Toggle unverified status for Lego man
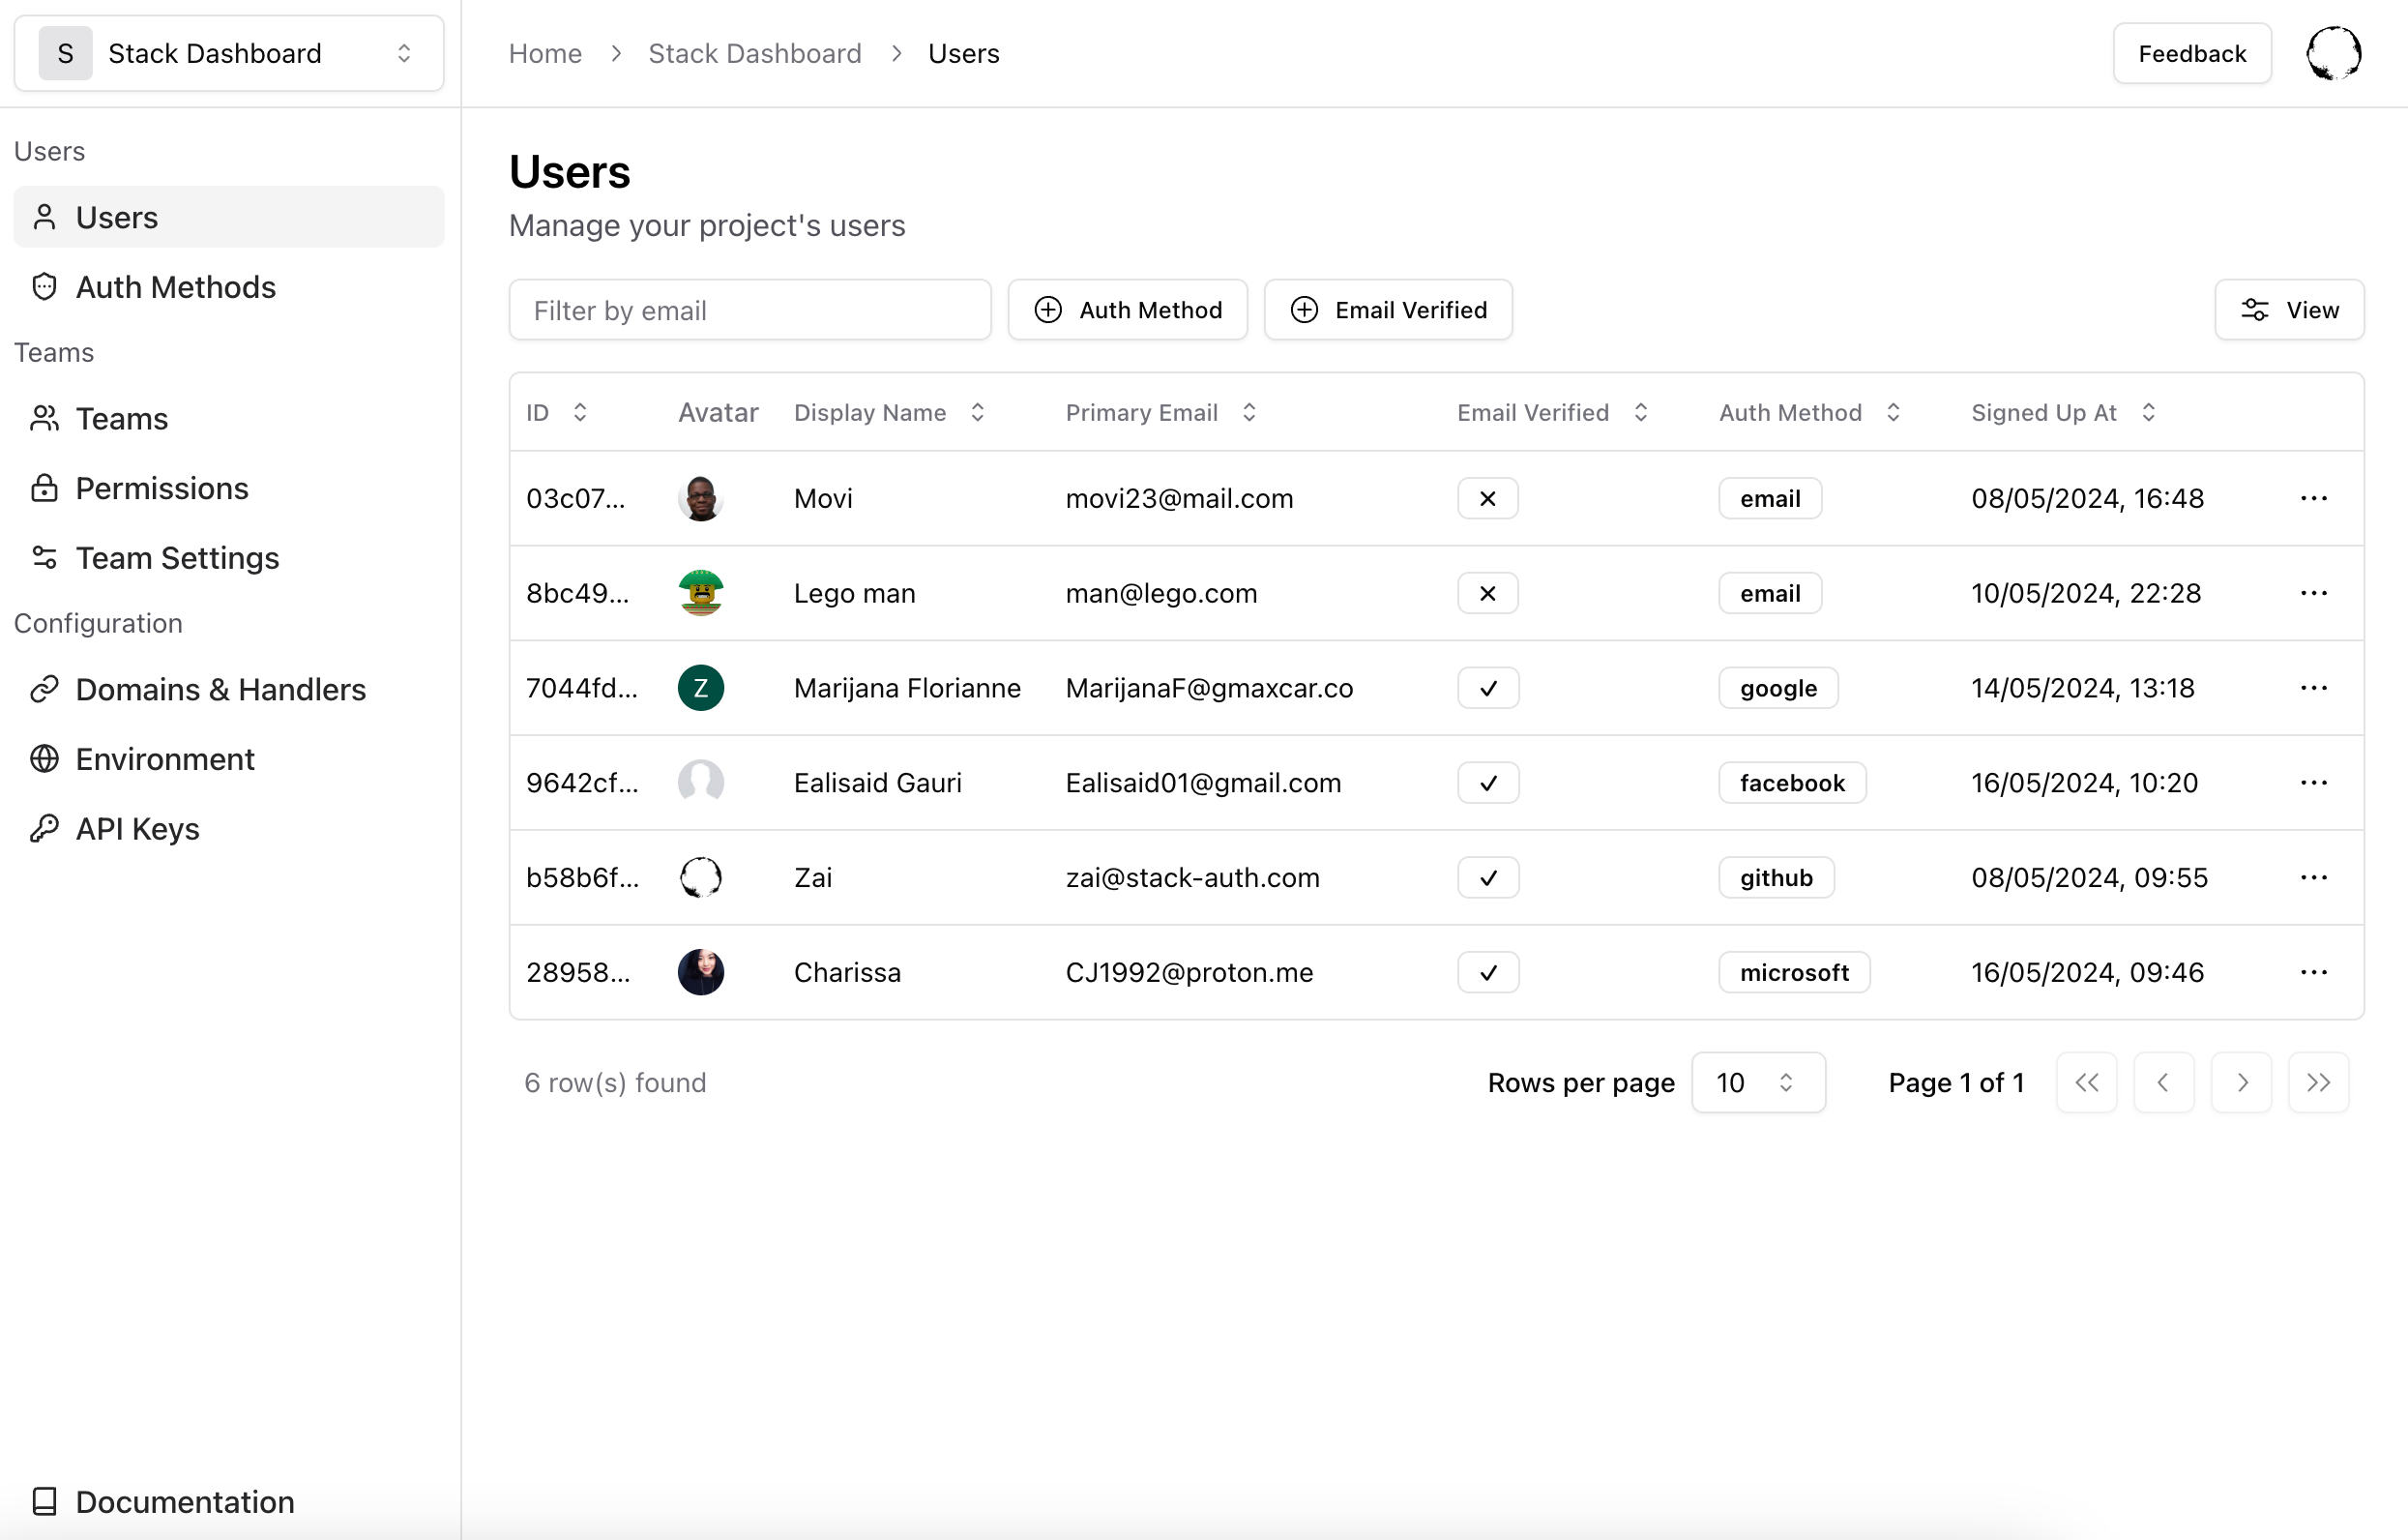 [1486, 594]
